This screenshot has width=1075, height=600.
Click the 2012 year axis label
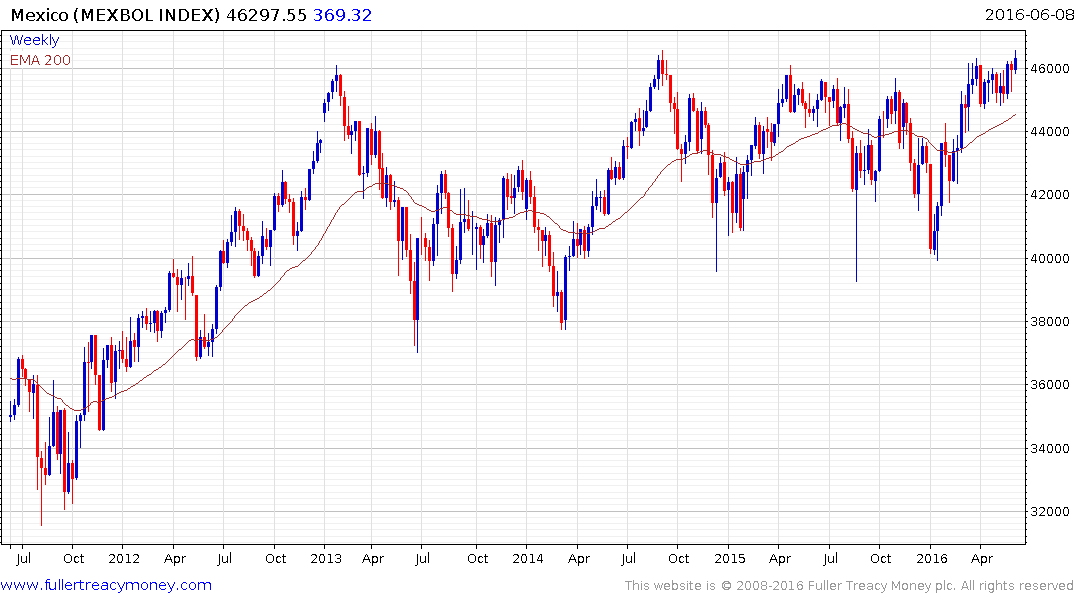tap(124, 558)
